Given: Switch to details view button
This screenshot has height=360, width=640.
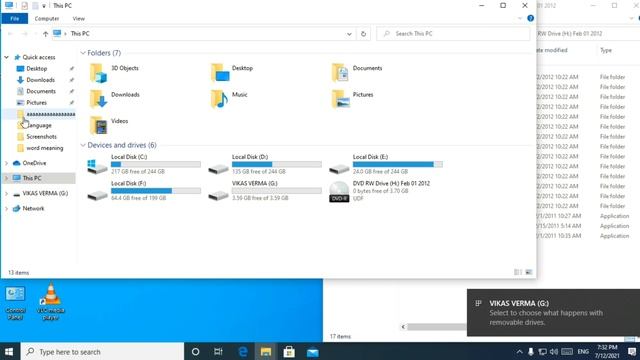Looking at the screenshot, I should pos(518,272).
